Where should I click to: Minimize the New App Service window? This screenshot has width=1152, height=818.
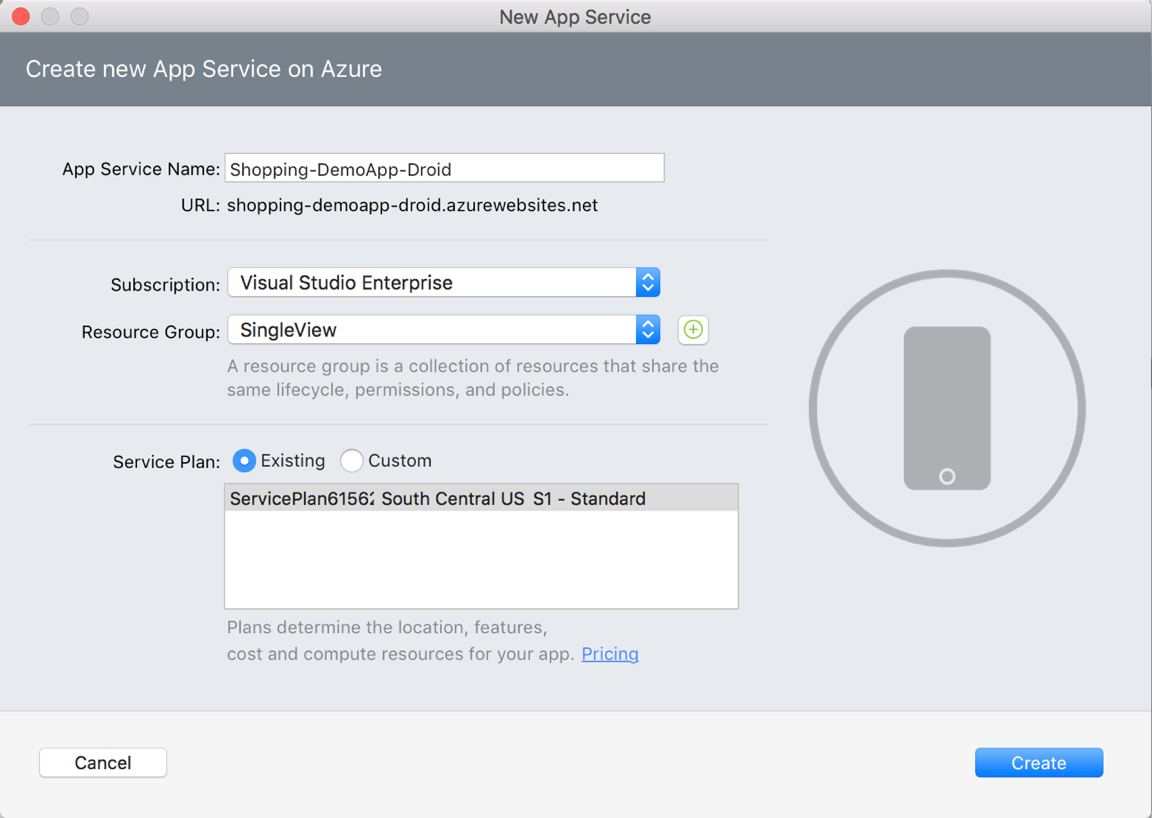(50, 17)
